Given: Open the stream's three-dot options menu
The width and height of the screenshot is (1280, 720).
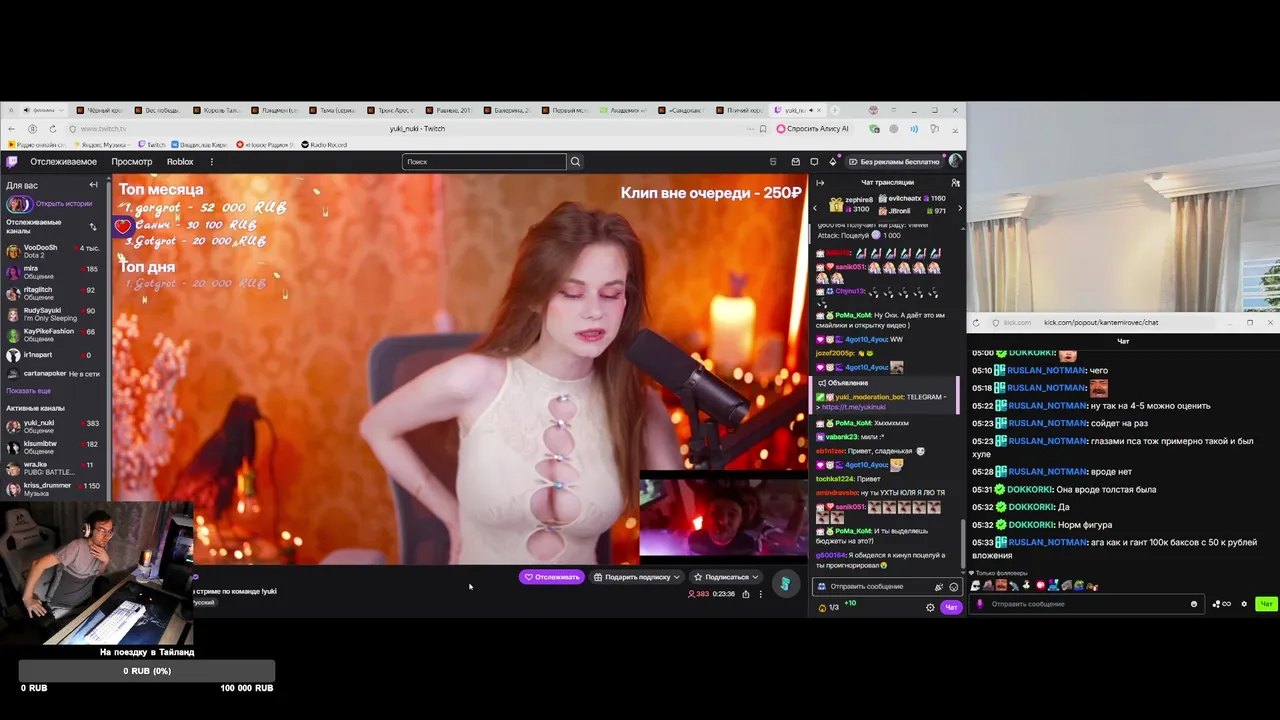Looking at the screenshot, I should (760, 594).
